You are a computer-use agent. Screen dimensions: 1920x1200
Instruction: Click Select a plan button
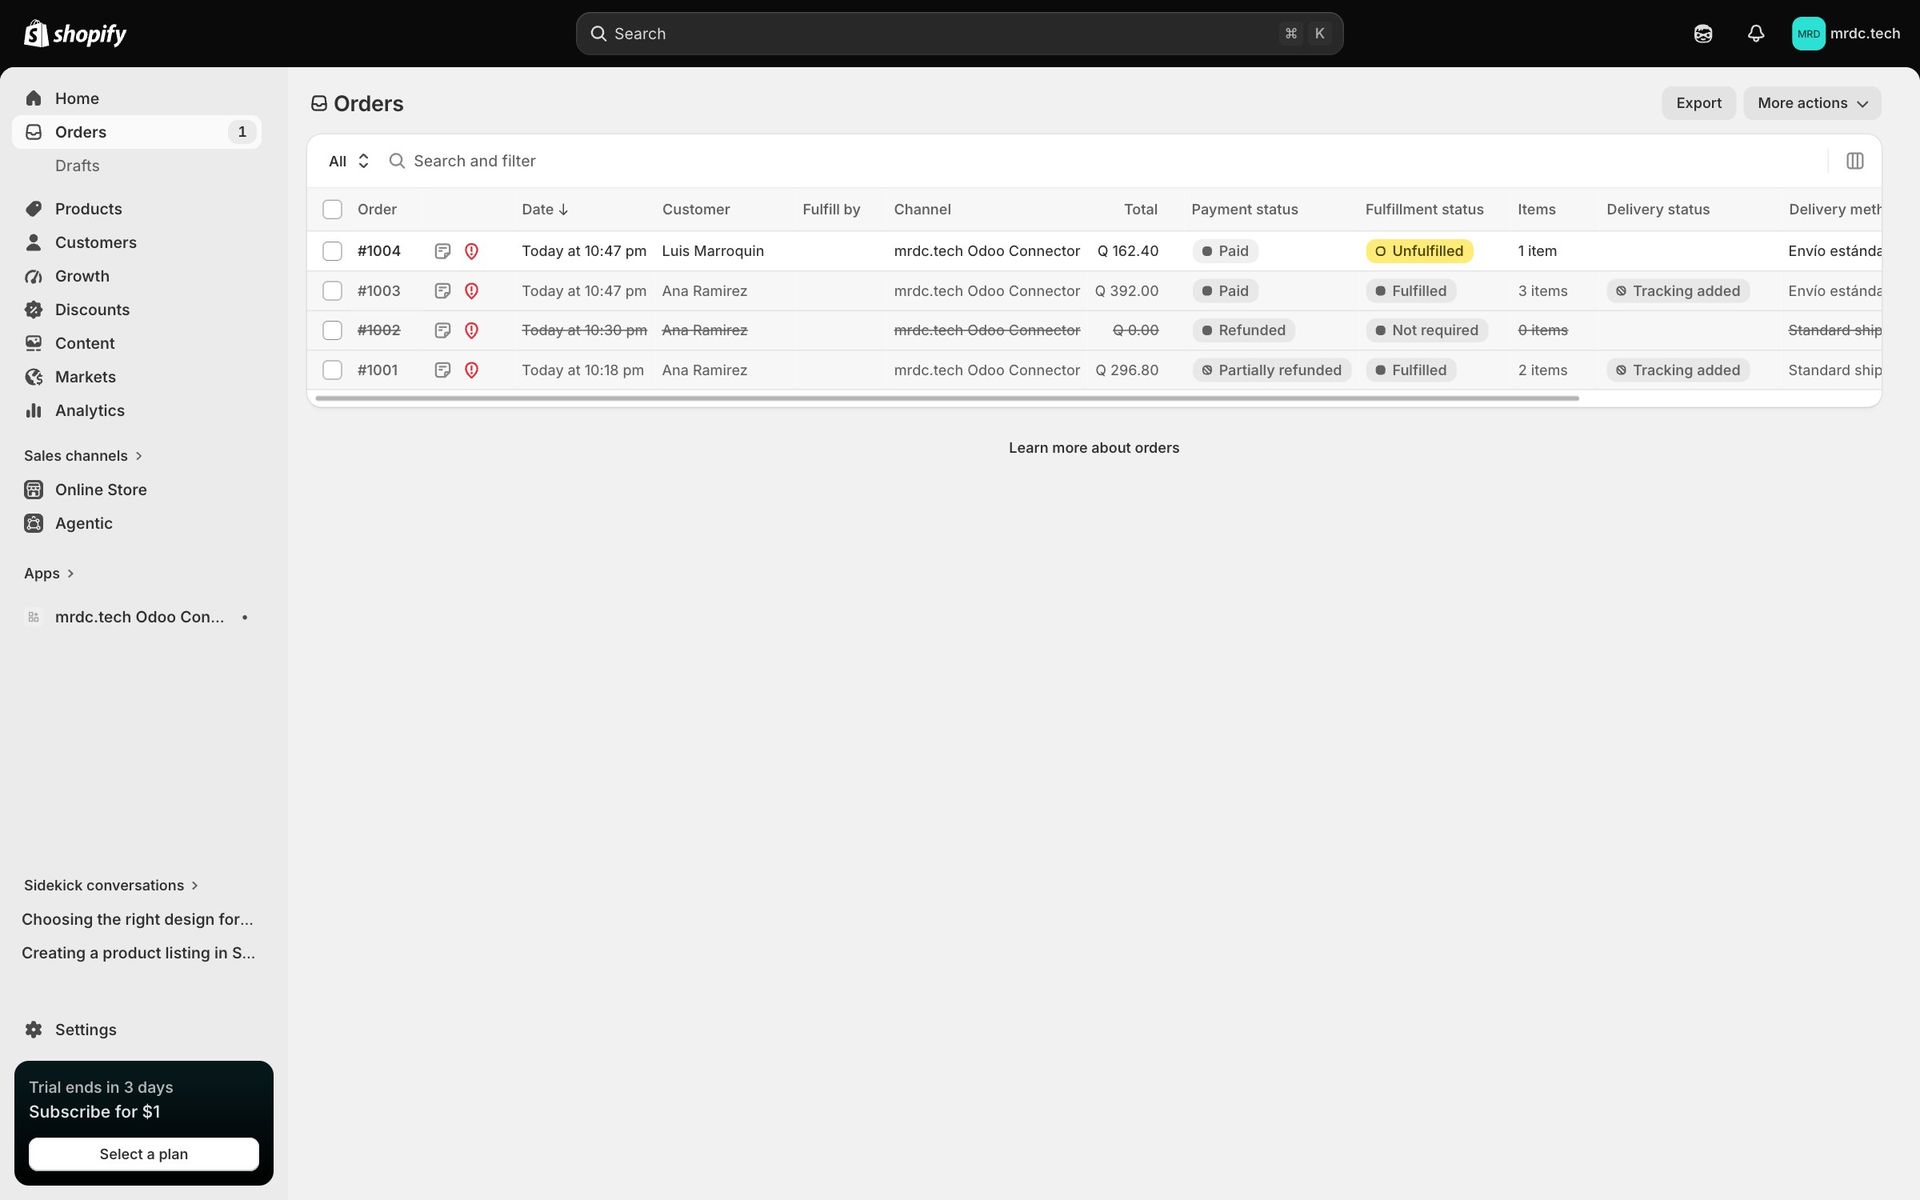click(144, 1154)
